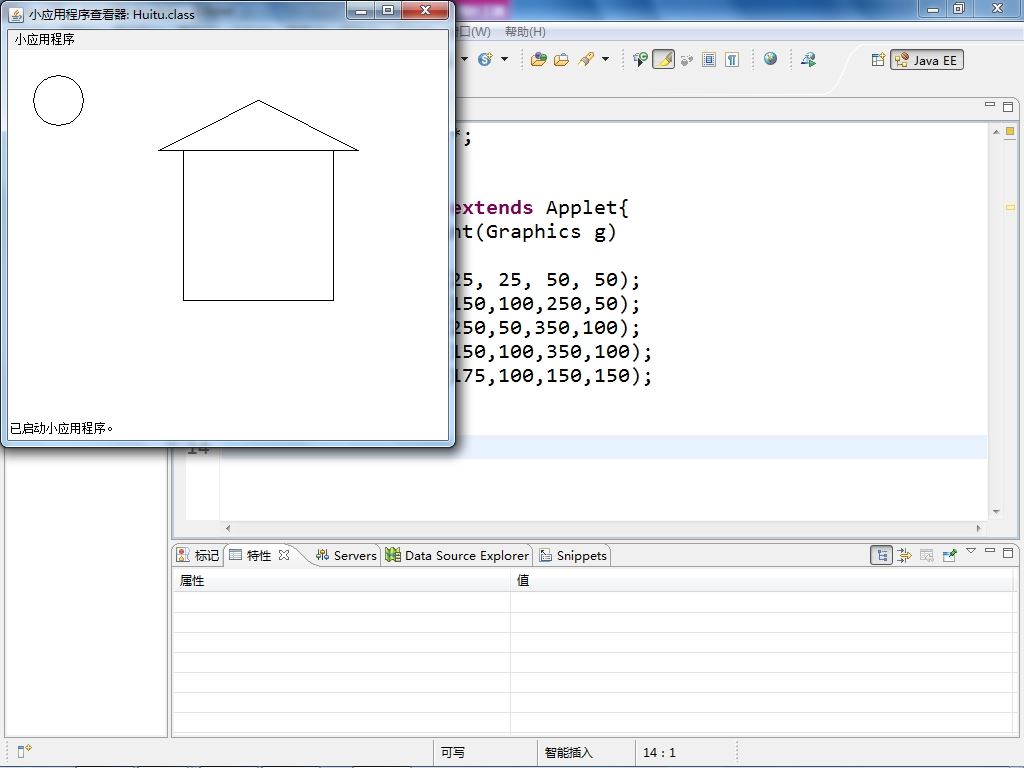Switch to the Snippets tab
1024x768 pixels.
coord(573,555)
